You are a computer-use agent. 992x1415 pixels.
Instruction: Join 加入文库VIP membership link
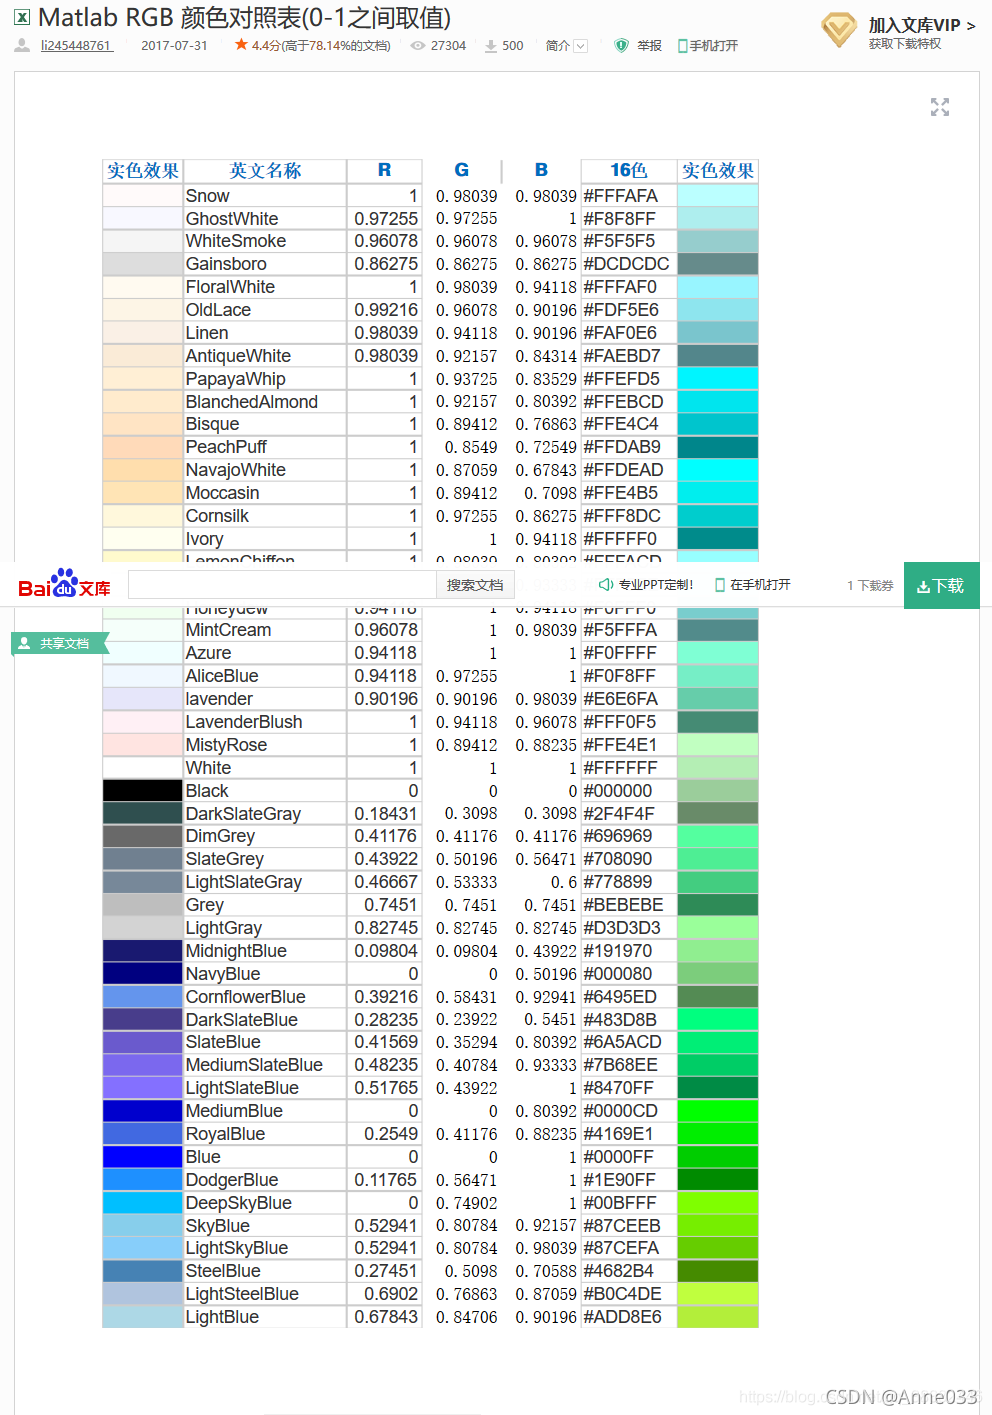[x=921, y=25]
